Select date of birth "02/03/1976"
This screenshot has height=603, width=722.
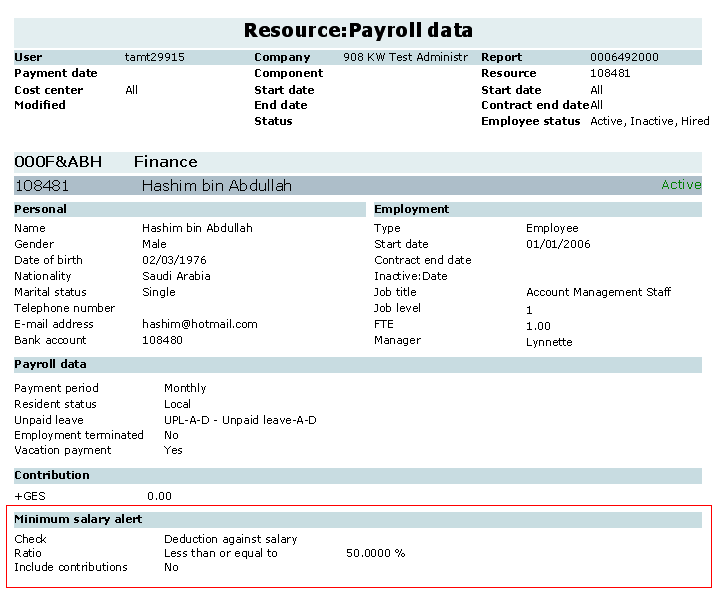174,260
